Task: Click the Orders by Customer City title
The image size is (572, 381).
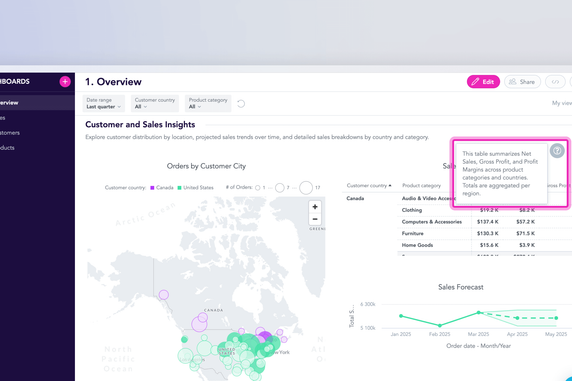Action: [x=206, y=166]
